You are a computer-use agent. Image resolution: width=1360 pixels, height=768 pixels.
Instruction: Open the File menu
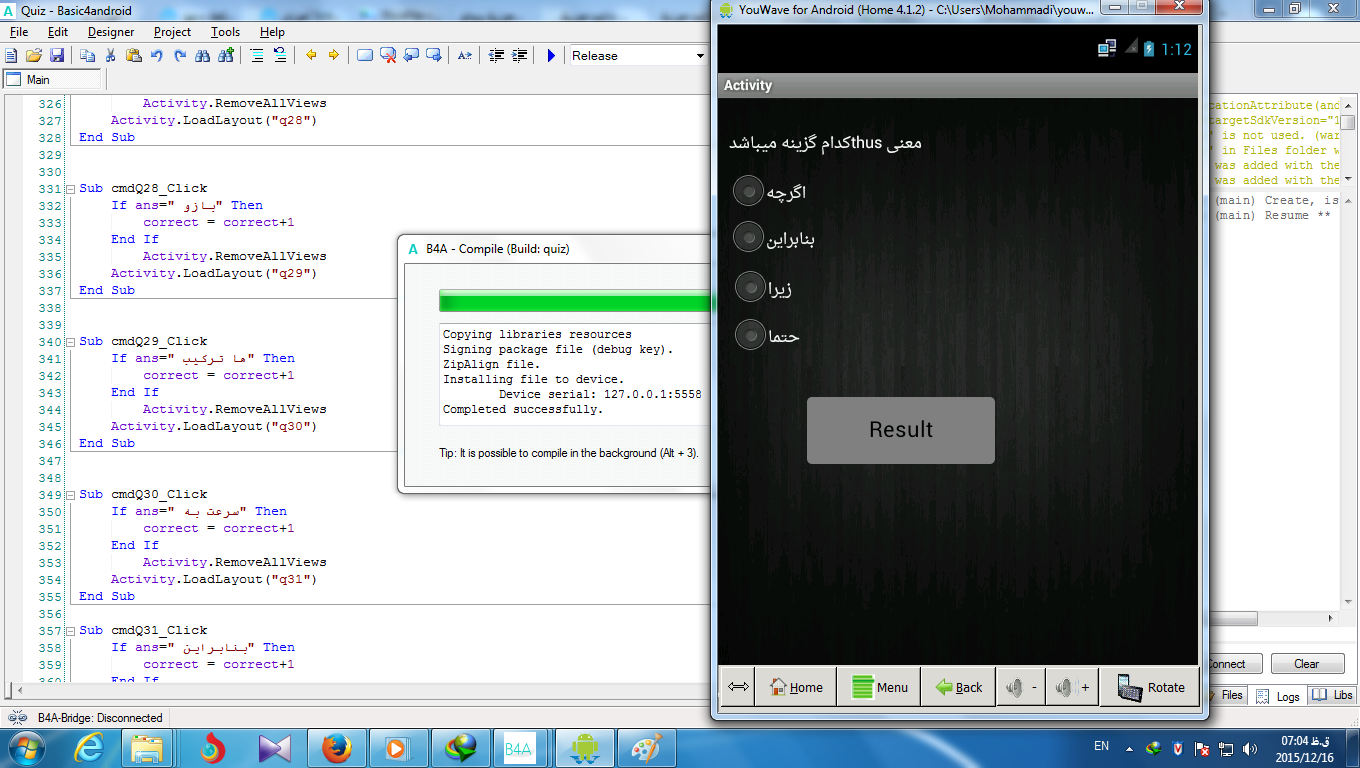point(19,32)
